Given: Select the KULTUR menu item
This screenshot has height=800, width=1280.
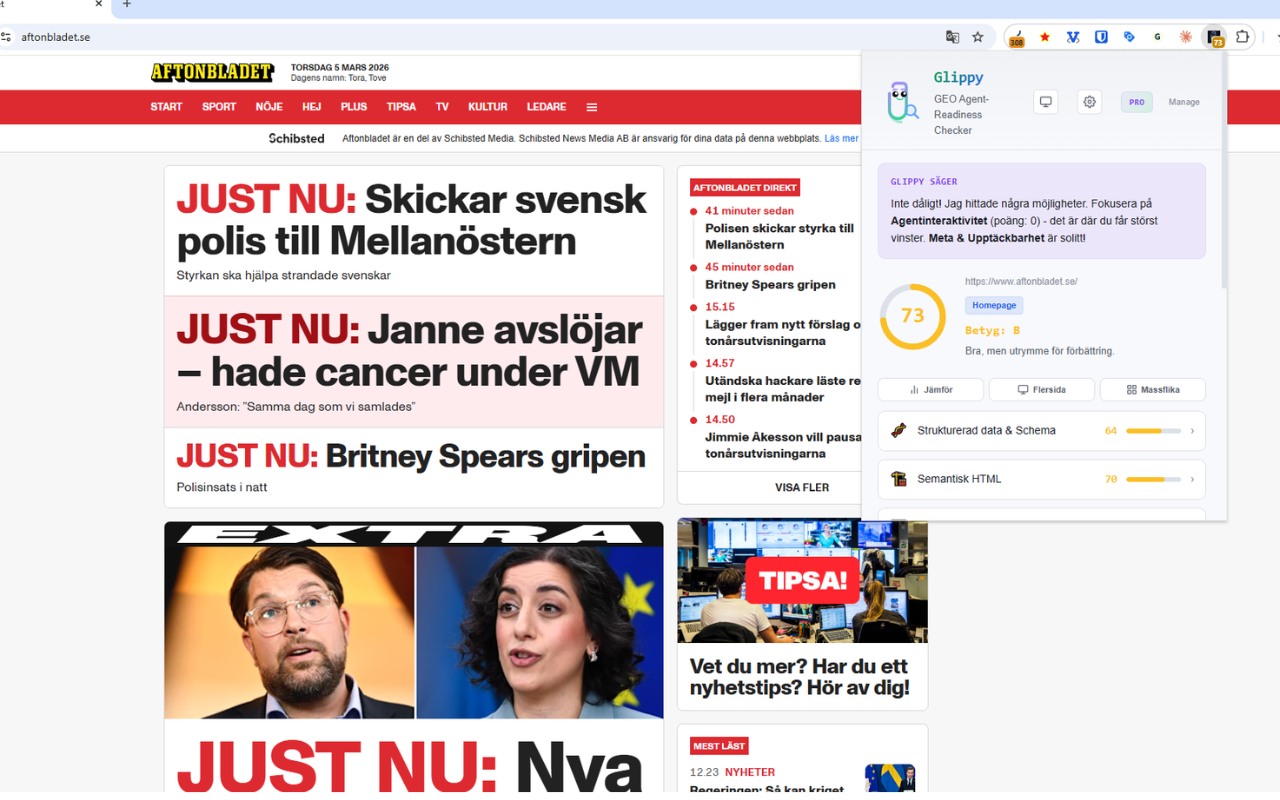Looking at the screenshot, I should click(488, 107).
